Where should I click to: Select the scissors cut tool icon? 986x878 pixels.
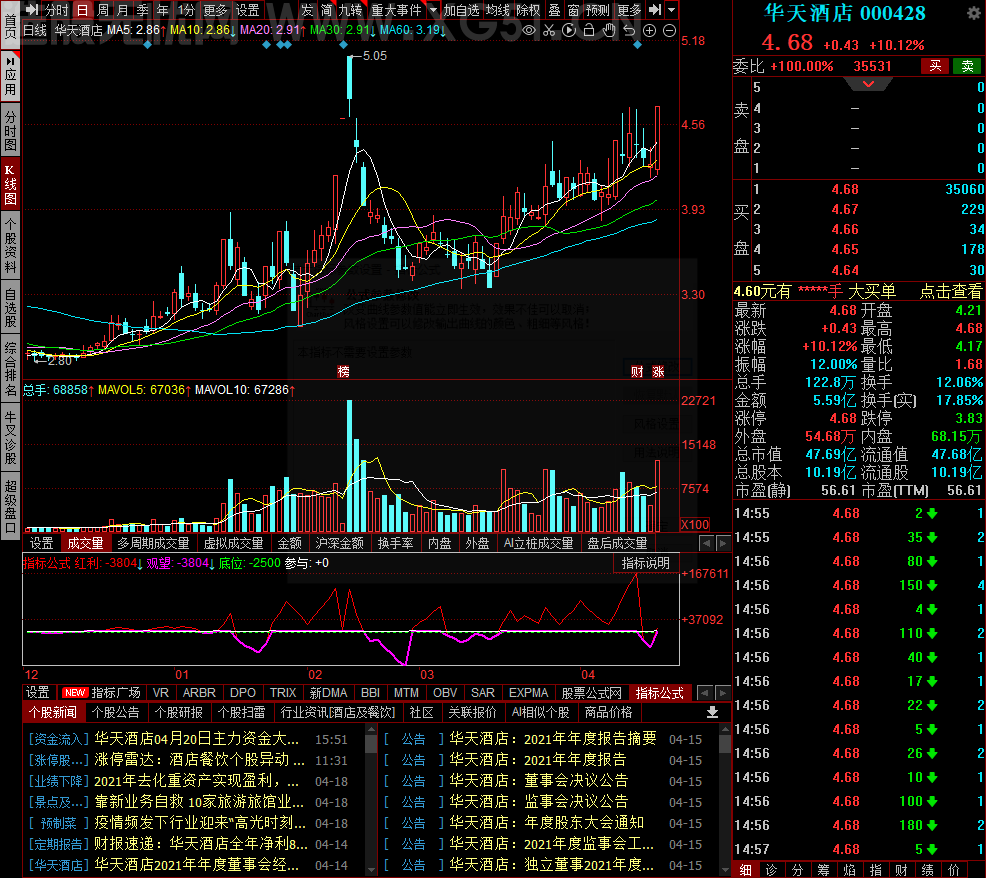549,30
